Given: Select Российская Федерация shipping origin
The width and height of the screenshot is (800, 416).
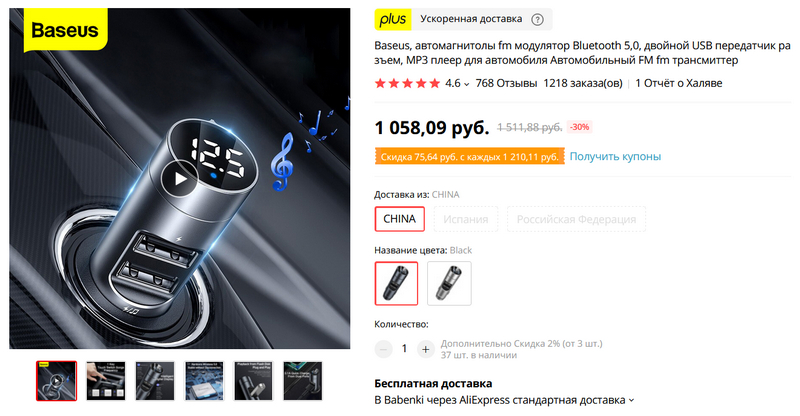Looking at the screenshot, I should coord(576,219).
